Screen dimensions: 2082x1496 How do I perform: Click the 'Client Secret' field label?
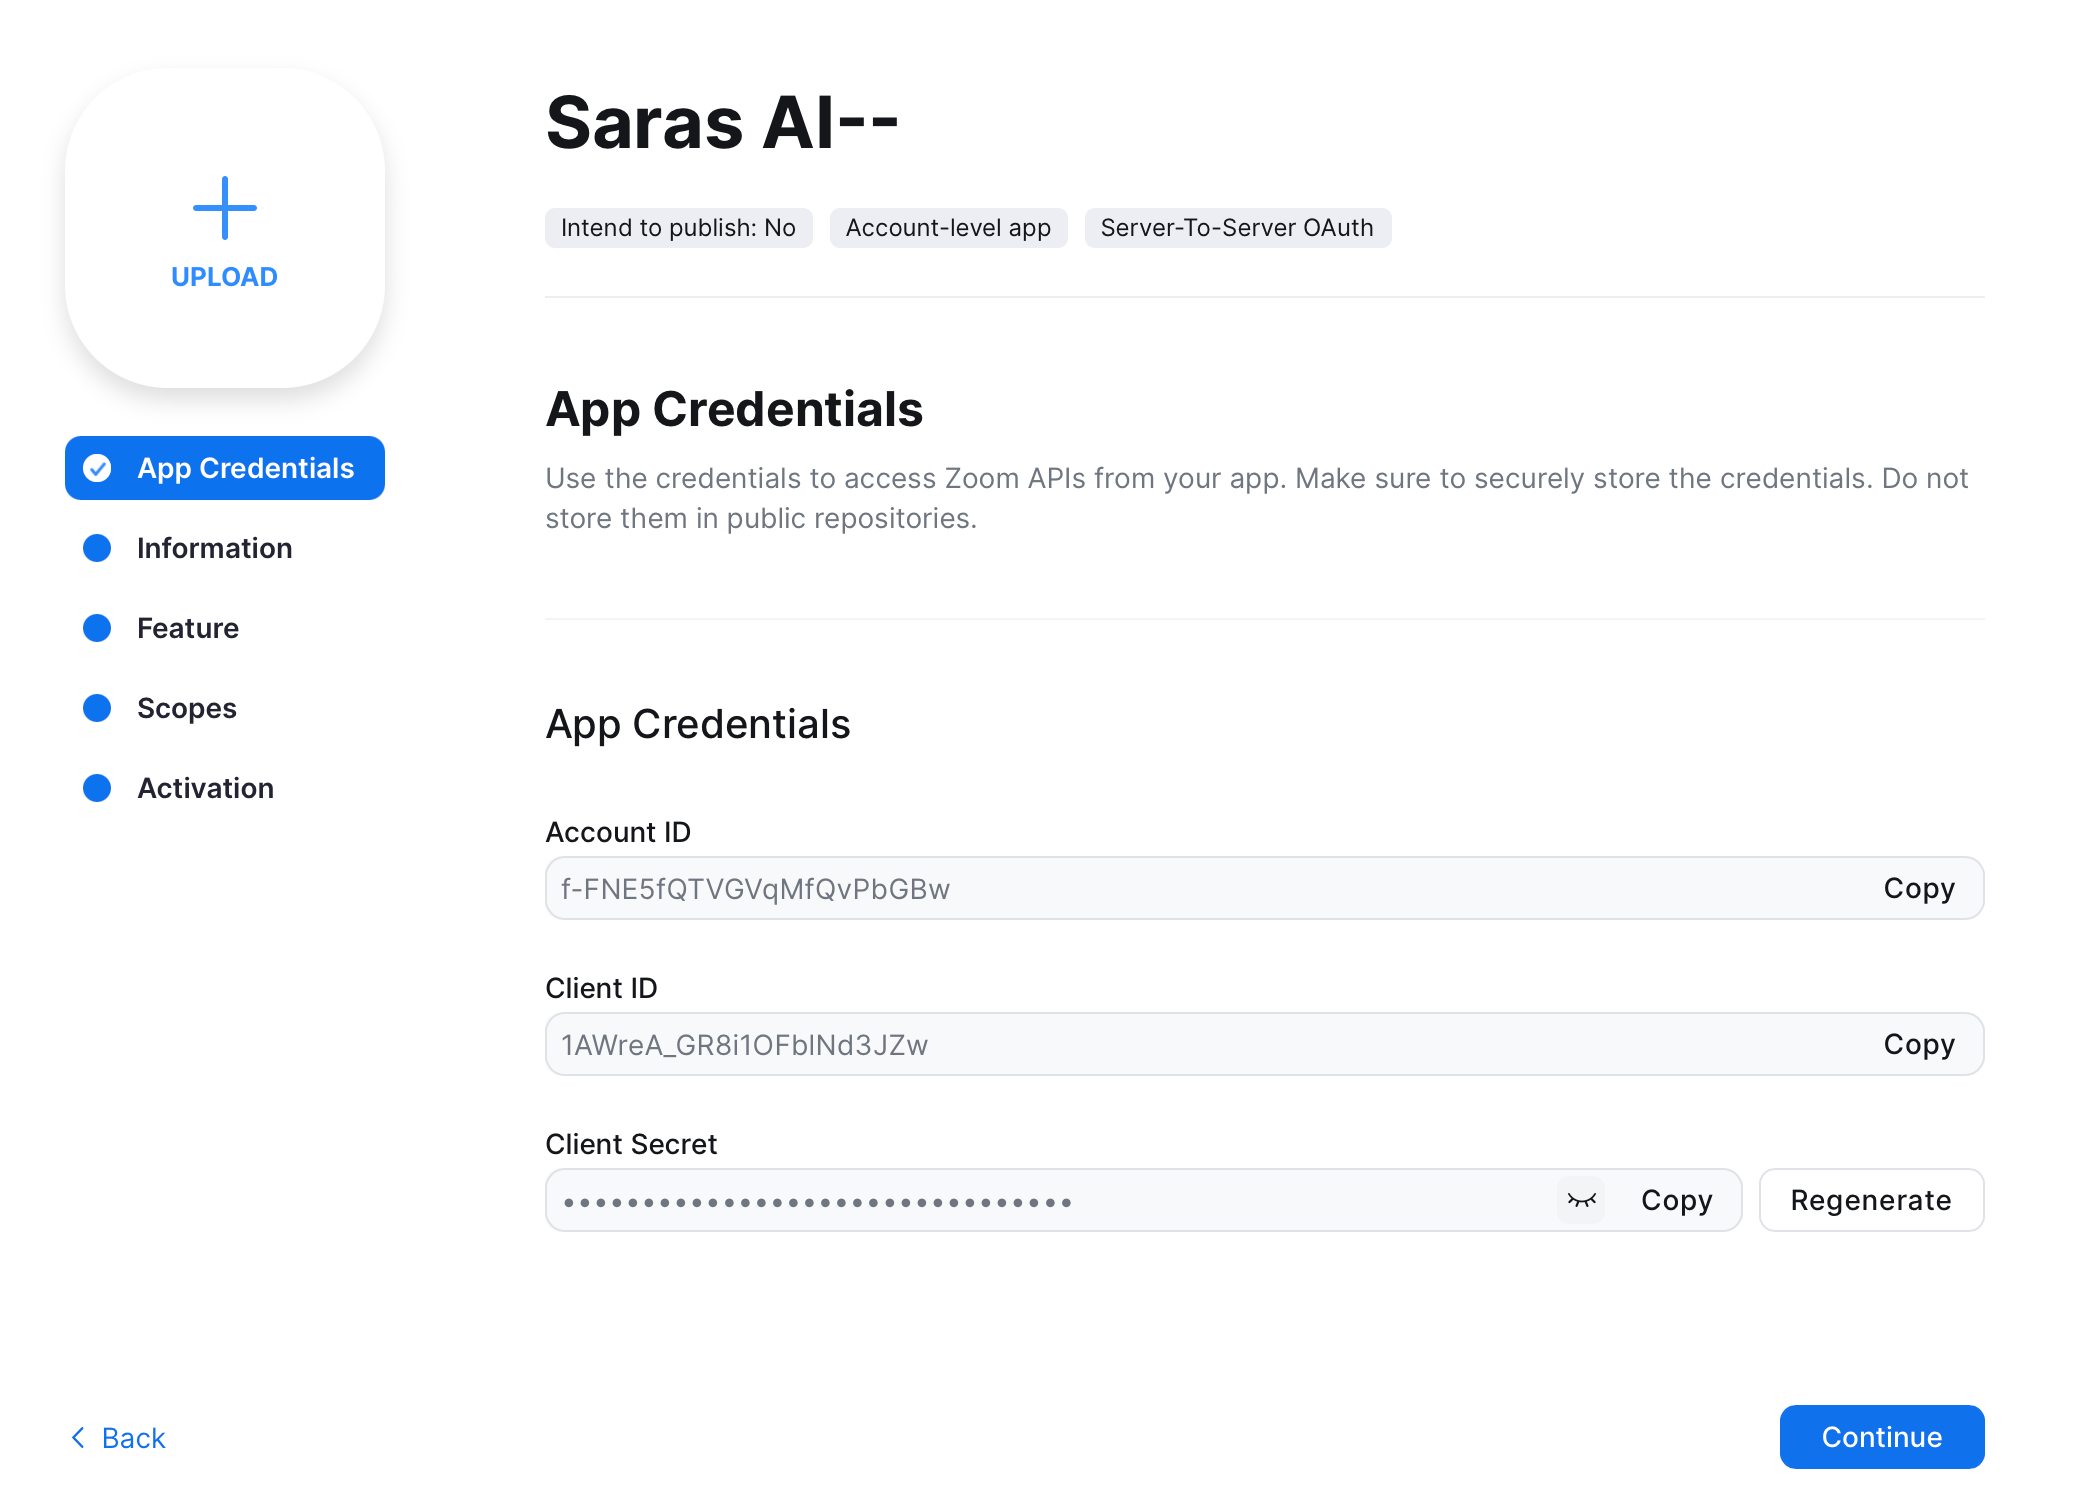[x=631, y=1144]
